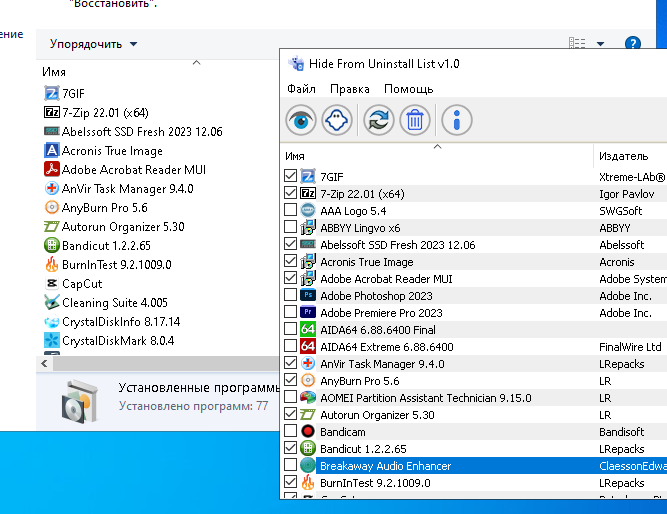Click sort arrow above Имя column in Hide list

pyautogui.click(x=437, y=146)
